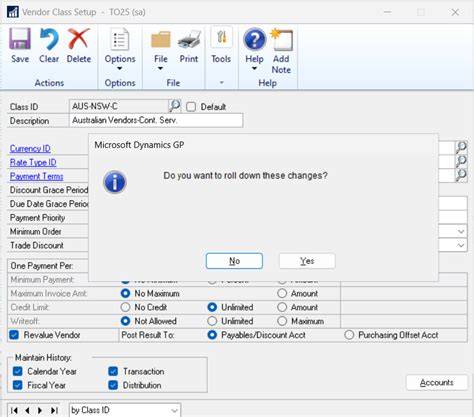This screenshot has height=417, width=474.
Task: Click the red Delete icon
Action: coord(79,39)
